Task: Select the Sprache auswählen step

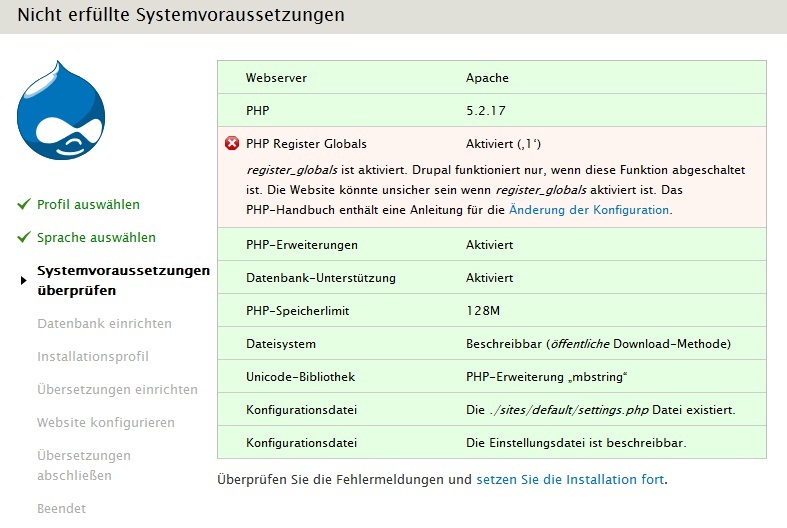Action: tap(96, 238)
